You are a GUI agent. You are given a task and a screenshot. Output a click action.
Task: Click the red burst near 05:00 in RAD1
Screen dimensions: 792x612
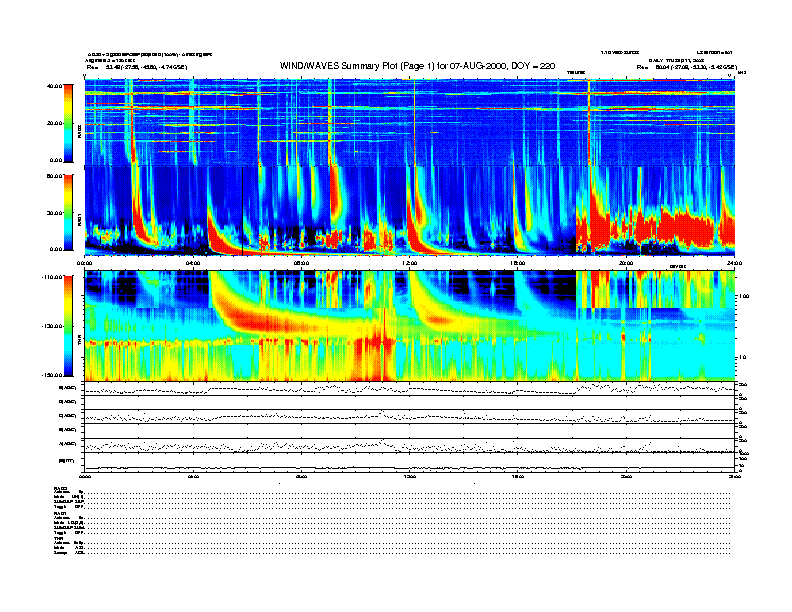click(x=217, y=240)
